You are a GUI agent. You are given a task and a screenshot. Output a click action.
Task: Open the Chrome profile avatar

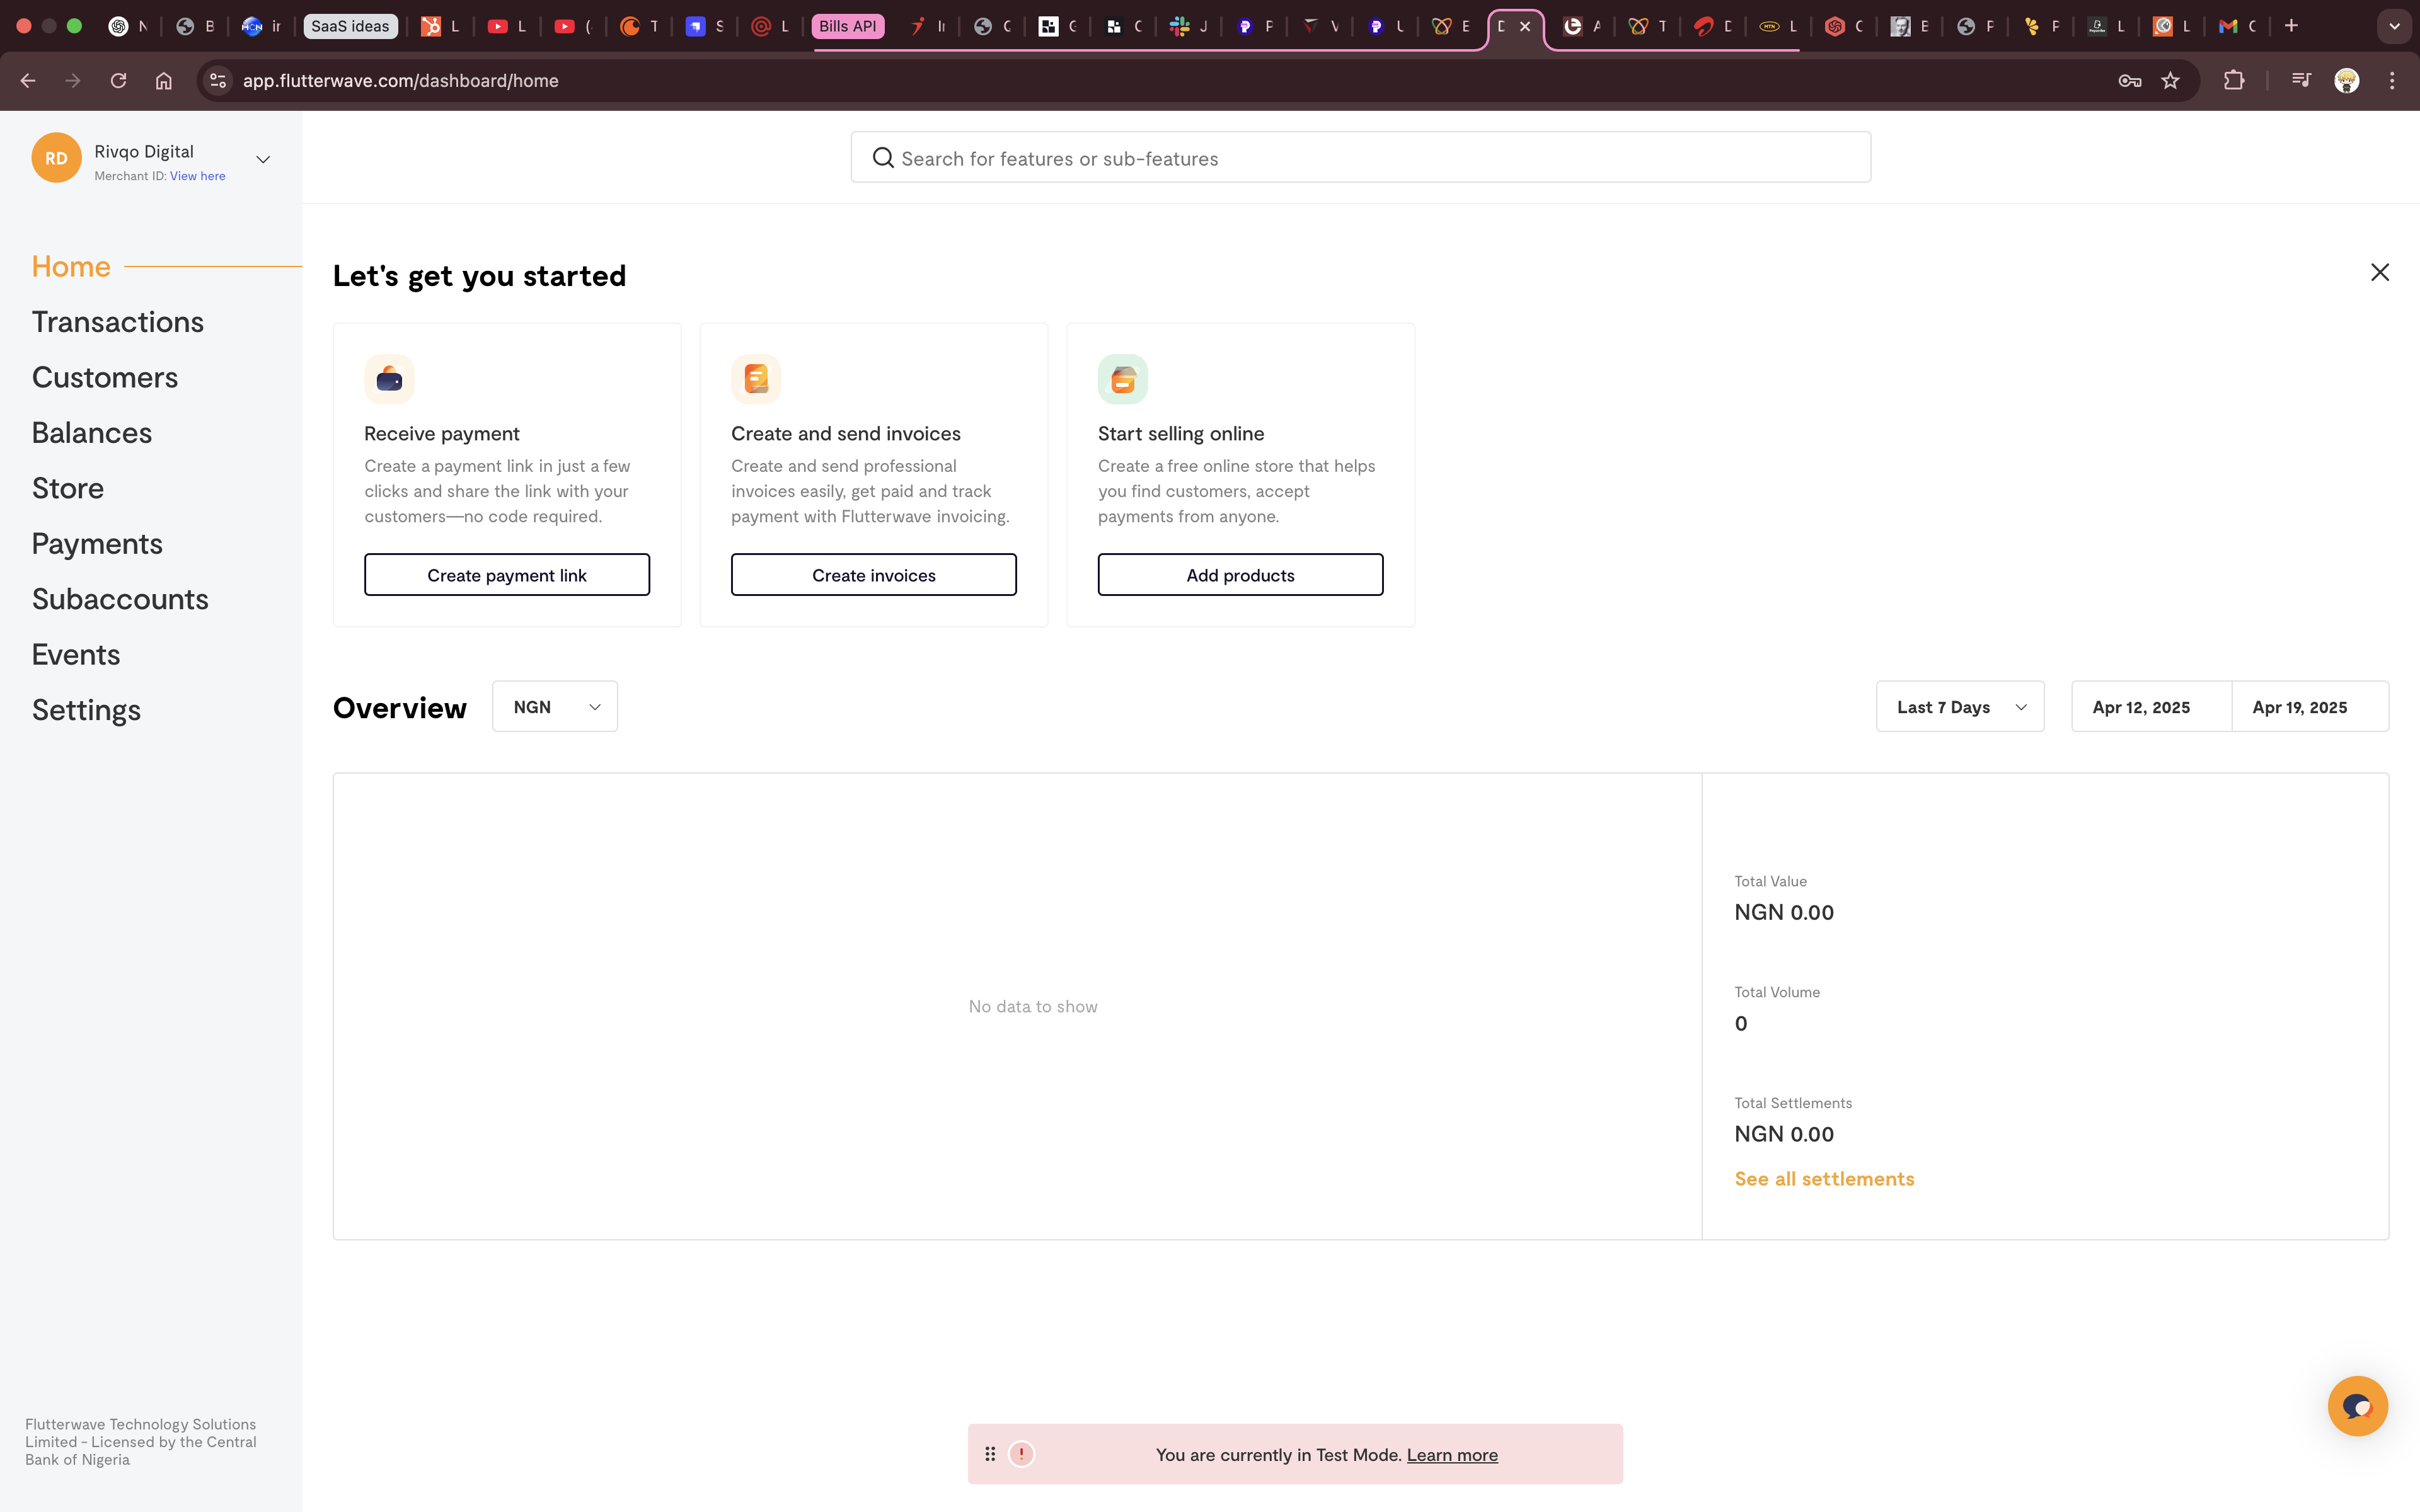point(2347,81)
